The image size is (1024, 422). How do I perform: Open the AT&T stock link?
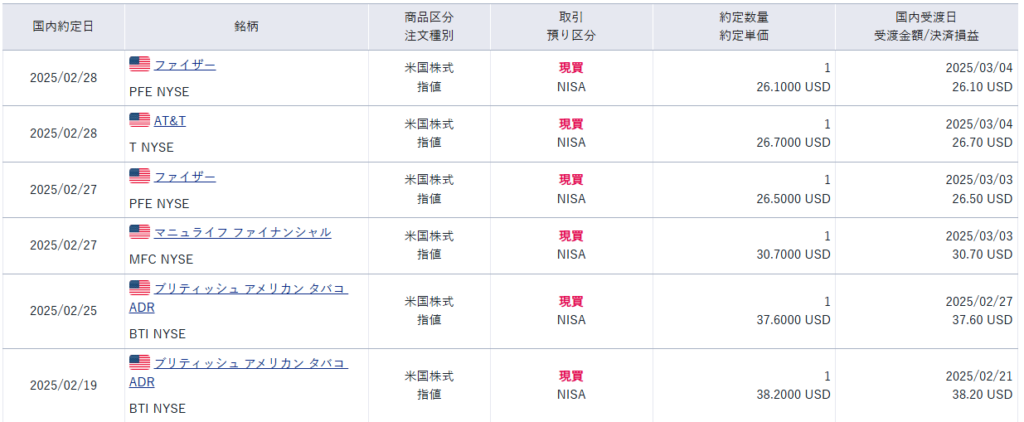(x=170, y=121)
